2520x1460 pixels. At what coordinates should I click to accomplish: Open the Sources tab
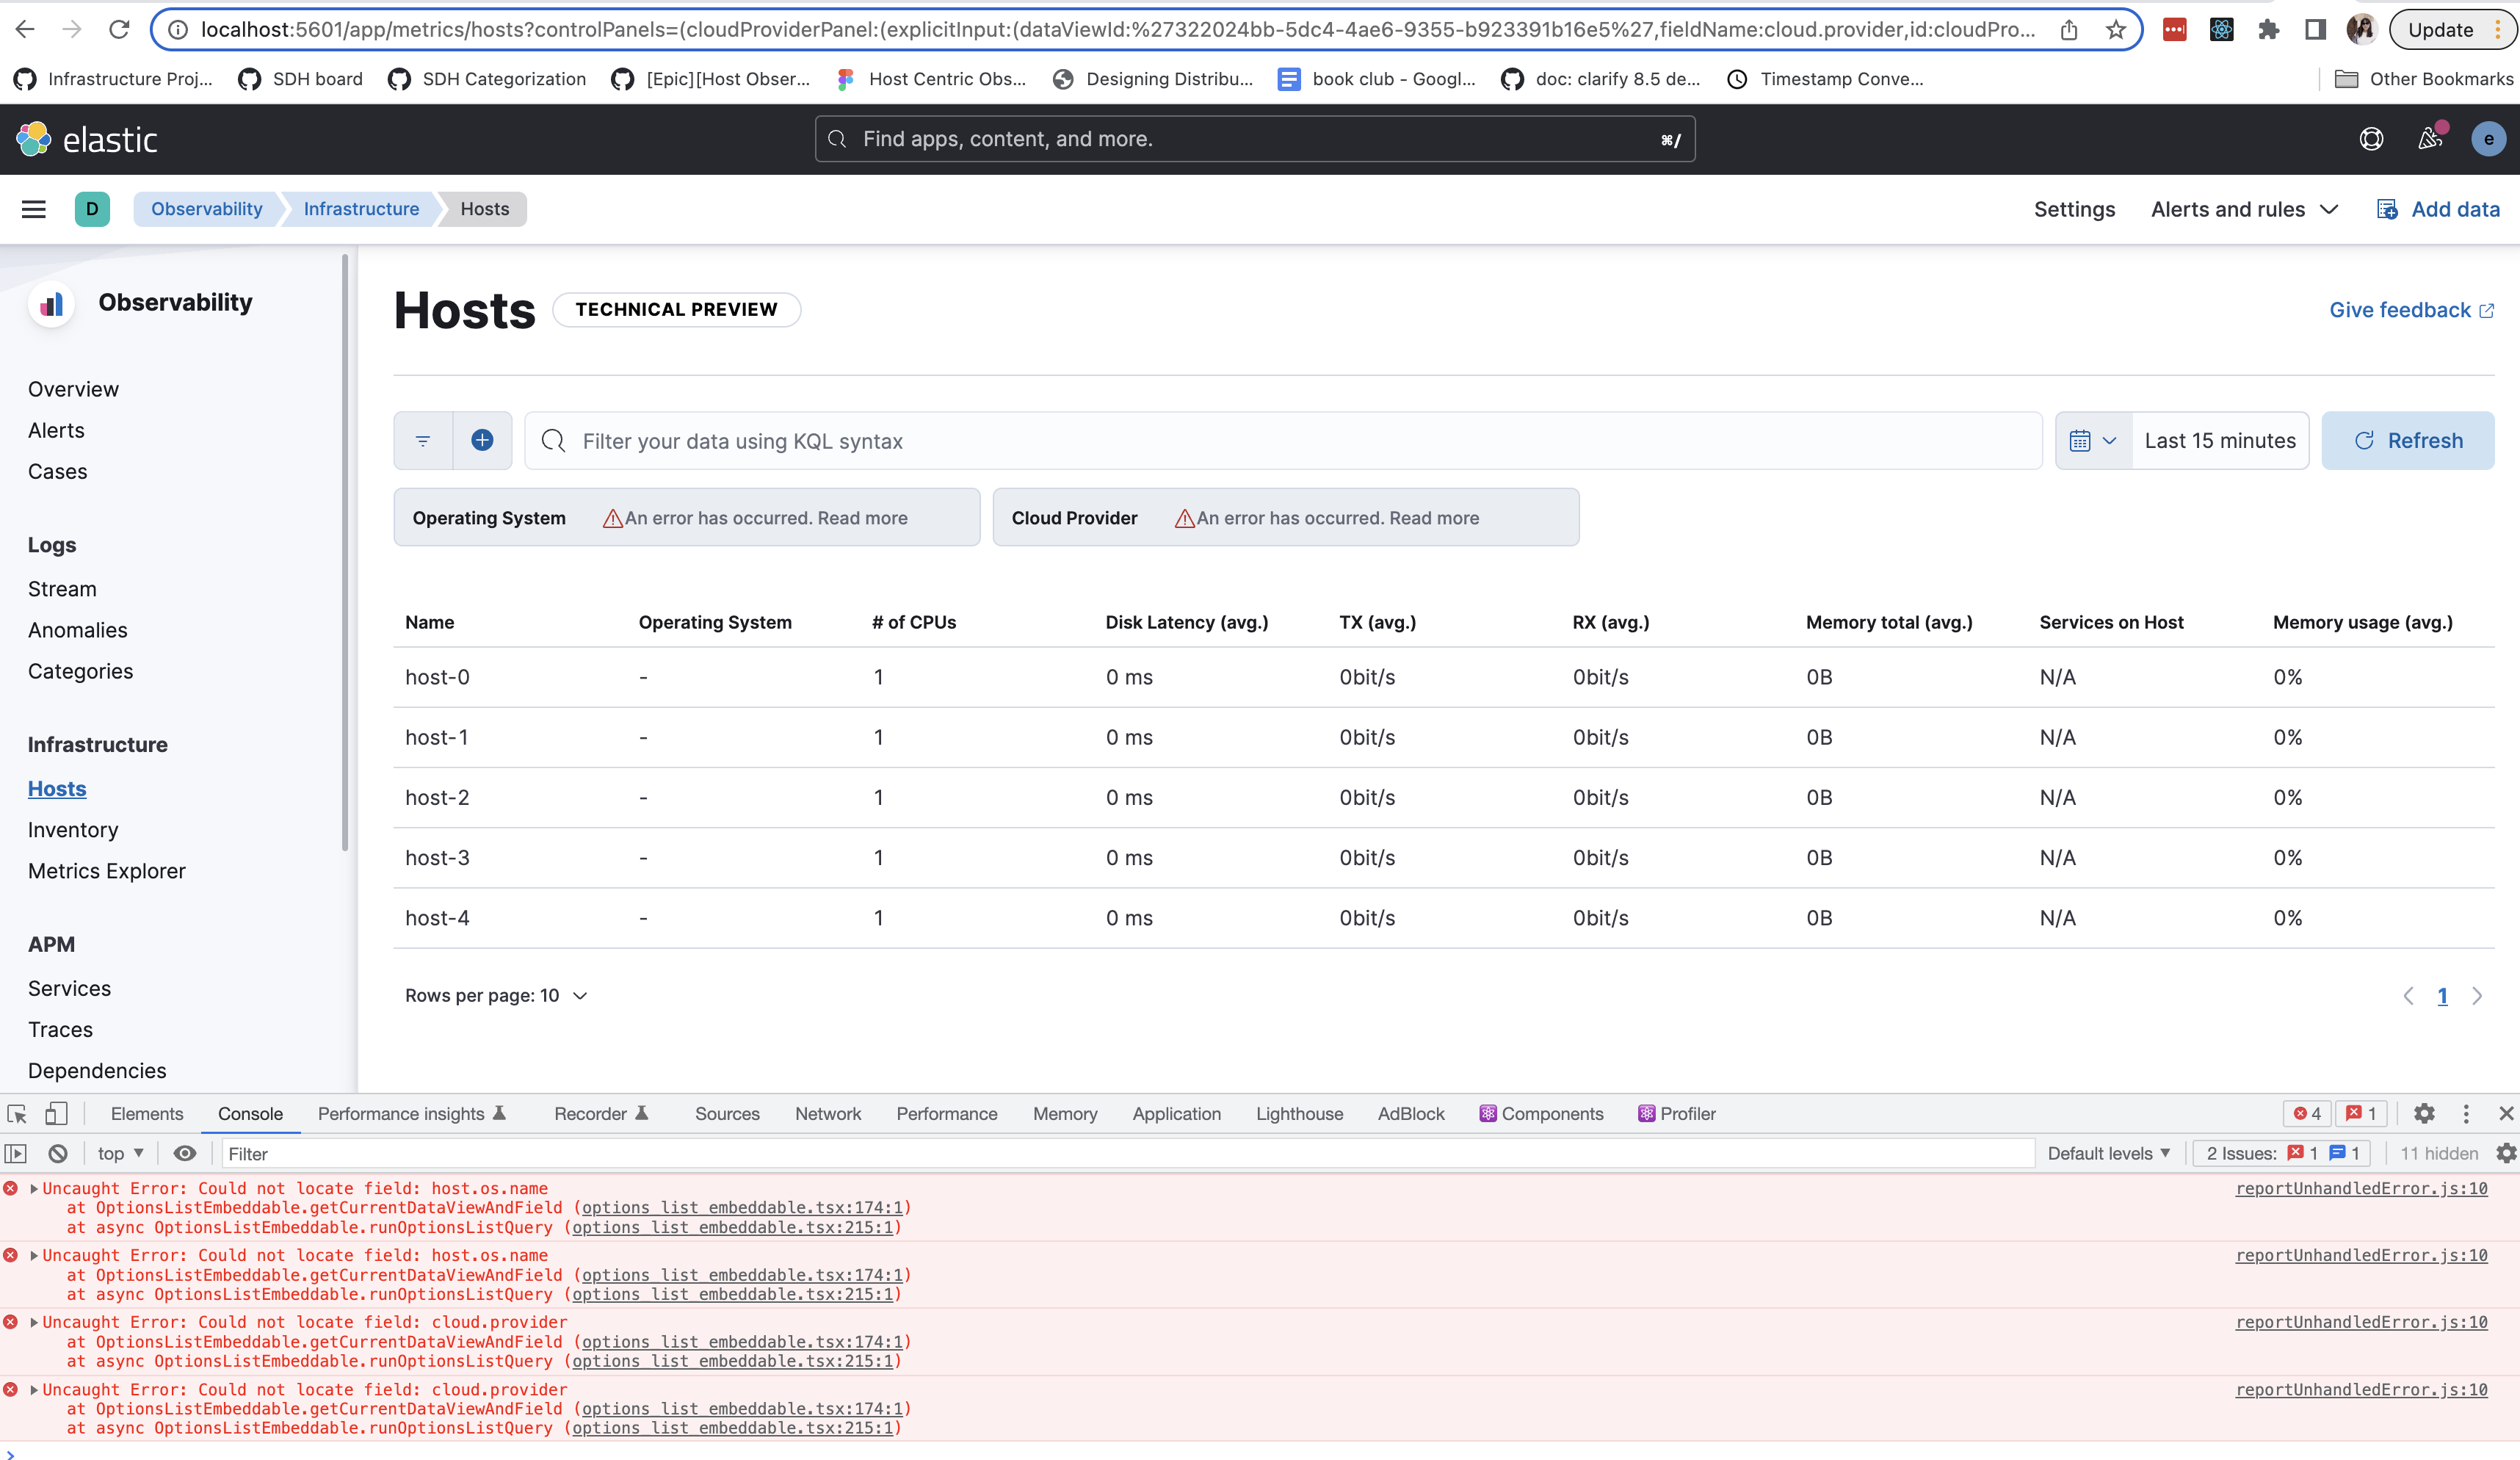[727, 1113]
